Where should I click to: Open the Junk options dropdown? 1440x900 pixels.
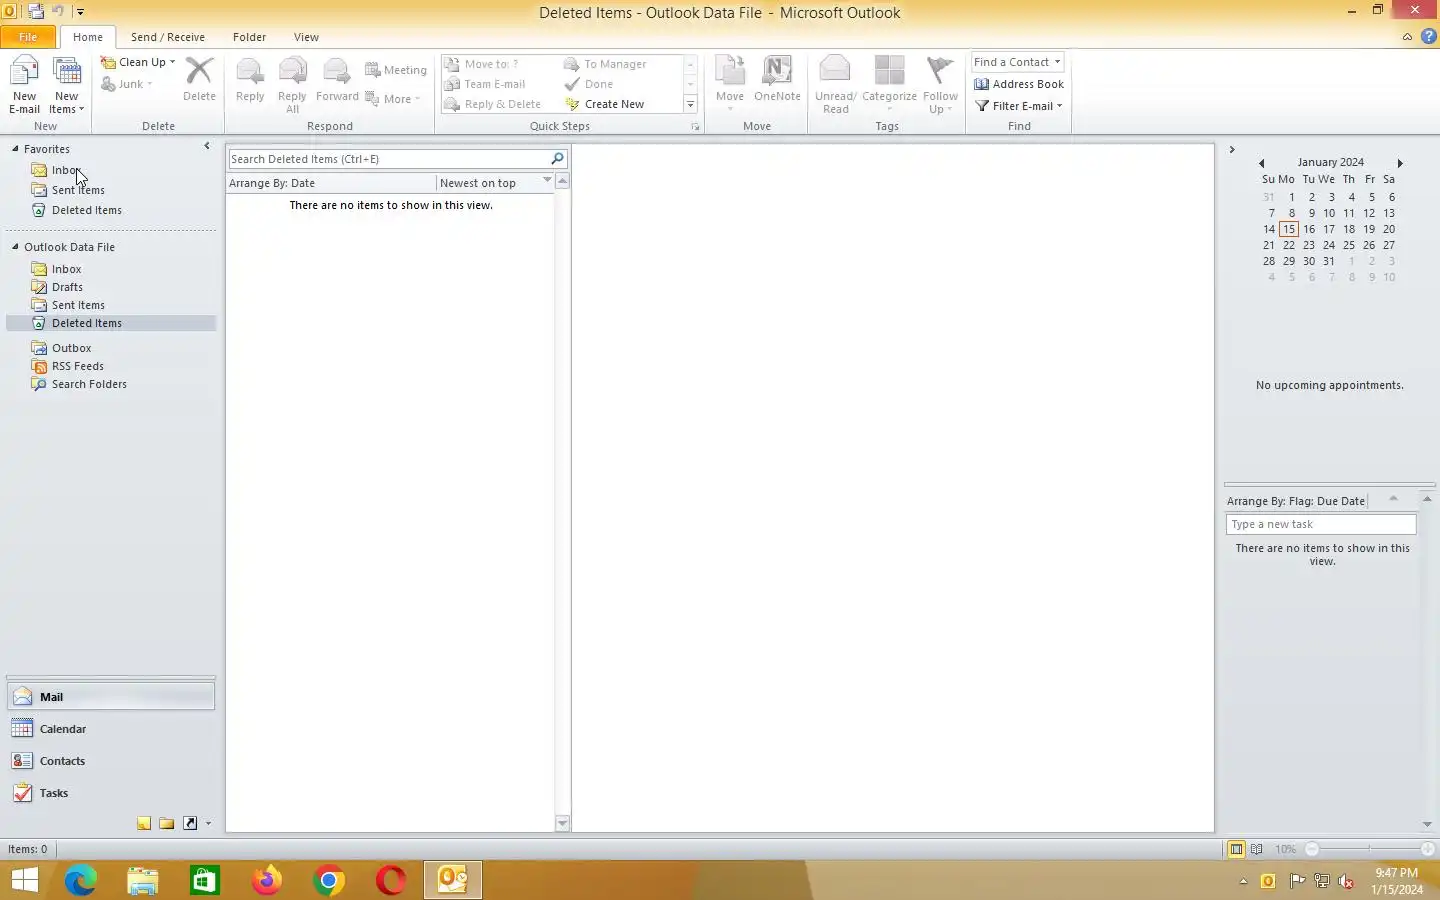point(127,84)
